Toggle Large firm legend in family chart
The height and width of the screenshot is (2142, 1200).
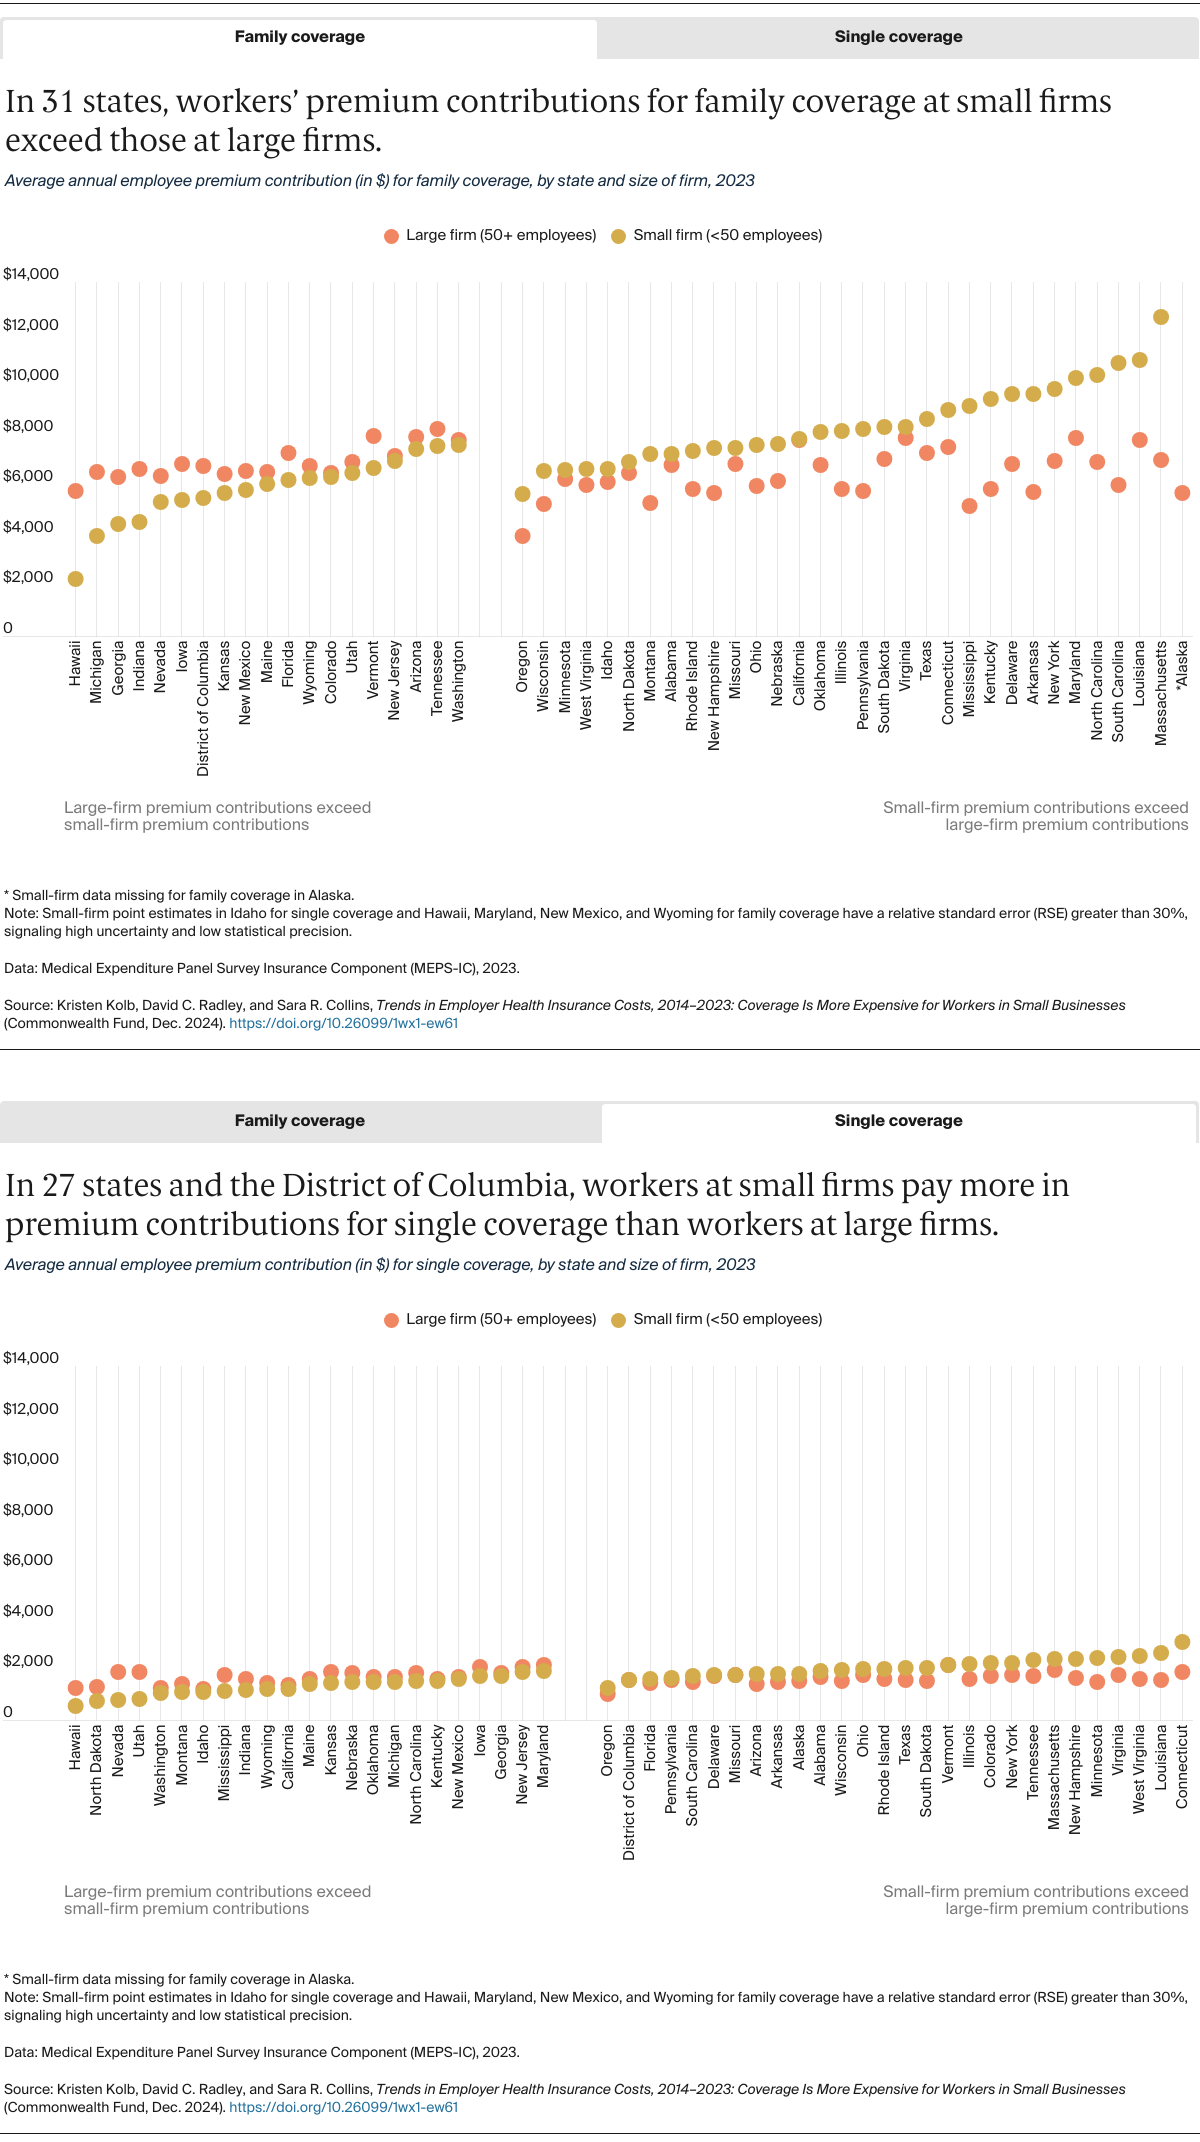(x=490, y=235)
